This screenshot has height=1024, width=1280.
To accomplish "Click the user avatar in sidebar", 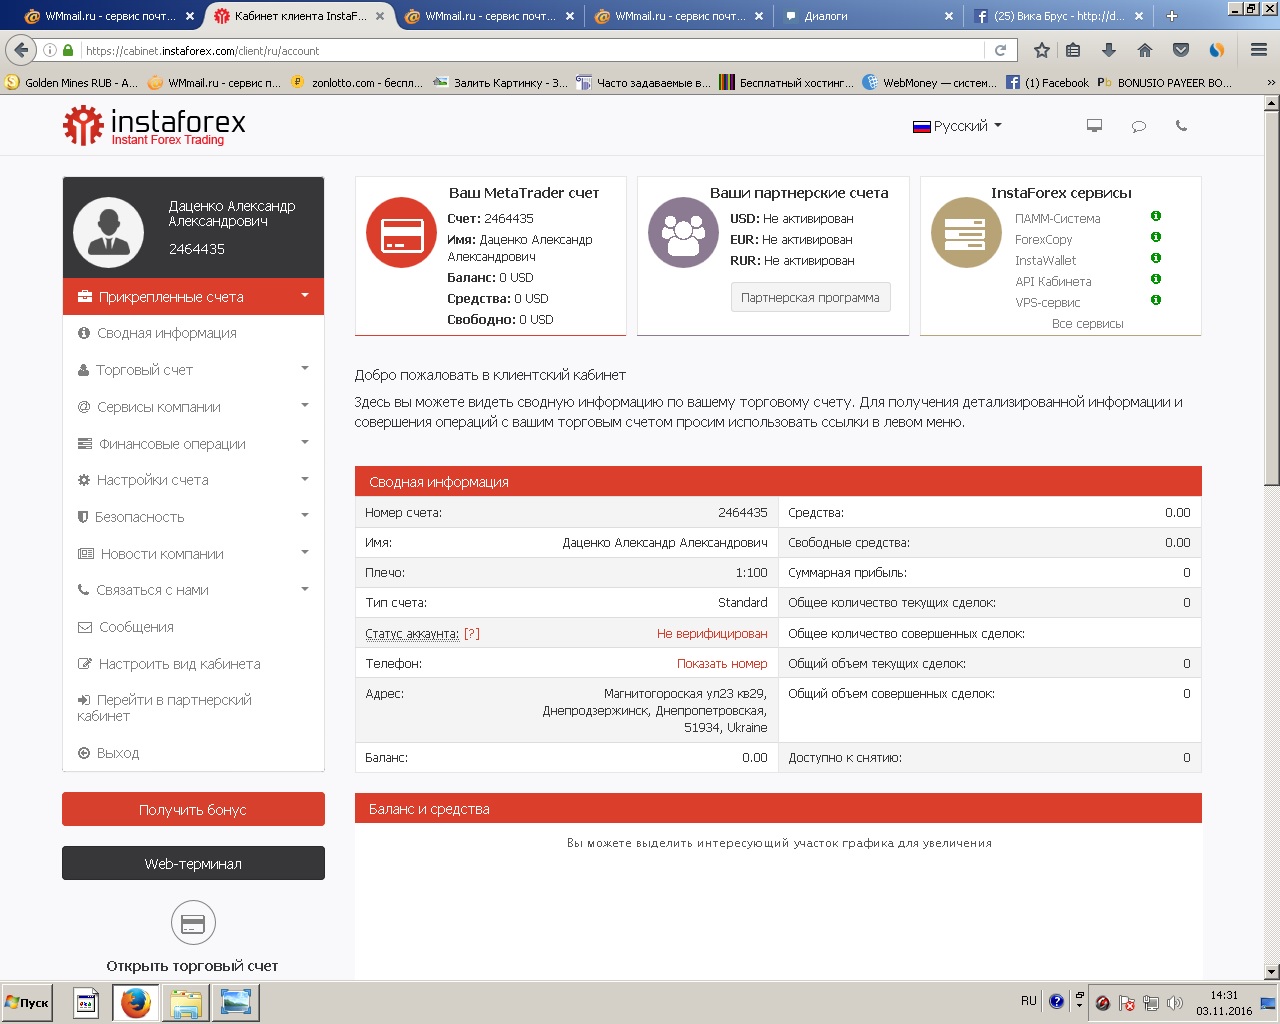I will (109, 232).
